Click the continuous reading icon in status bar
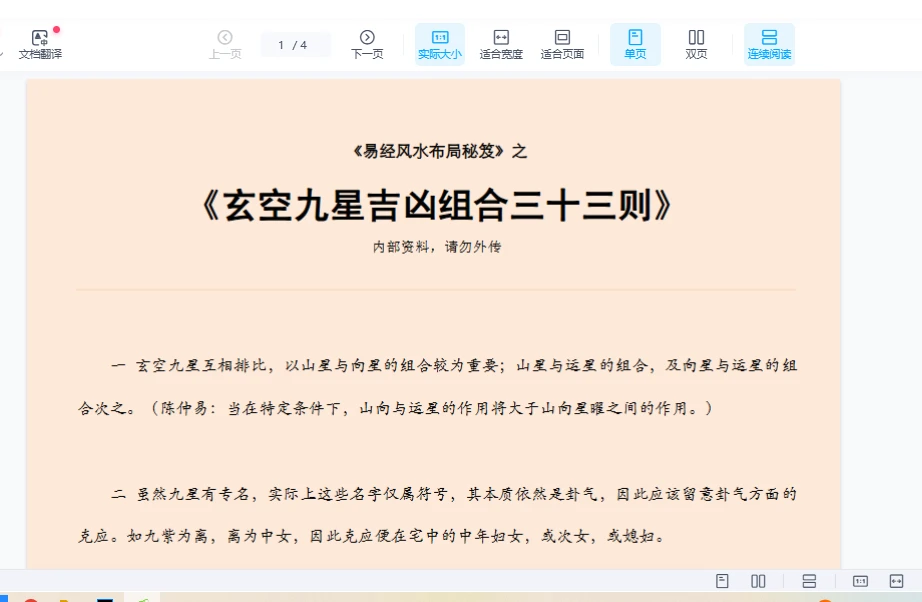The width and height of the screenshot is (922, 602). tap(807, 580)
